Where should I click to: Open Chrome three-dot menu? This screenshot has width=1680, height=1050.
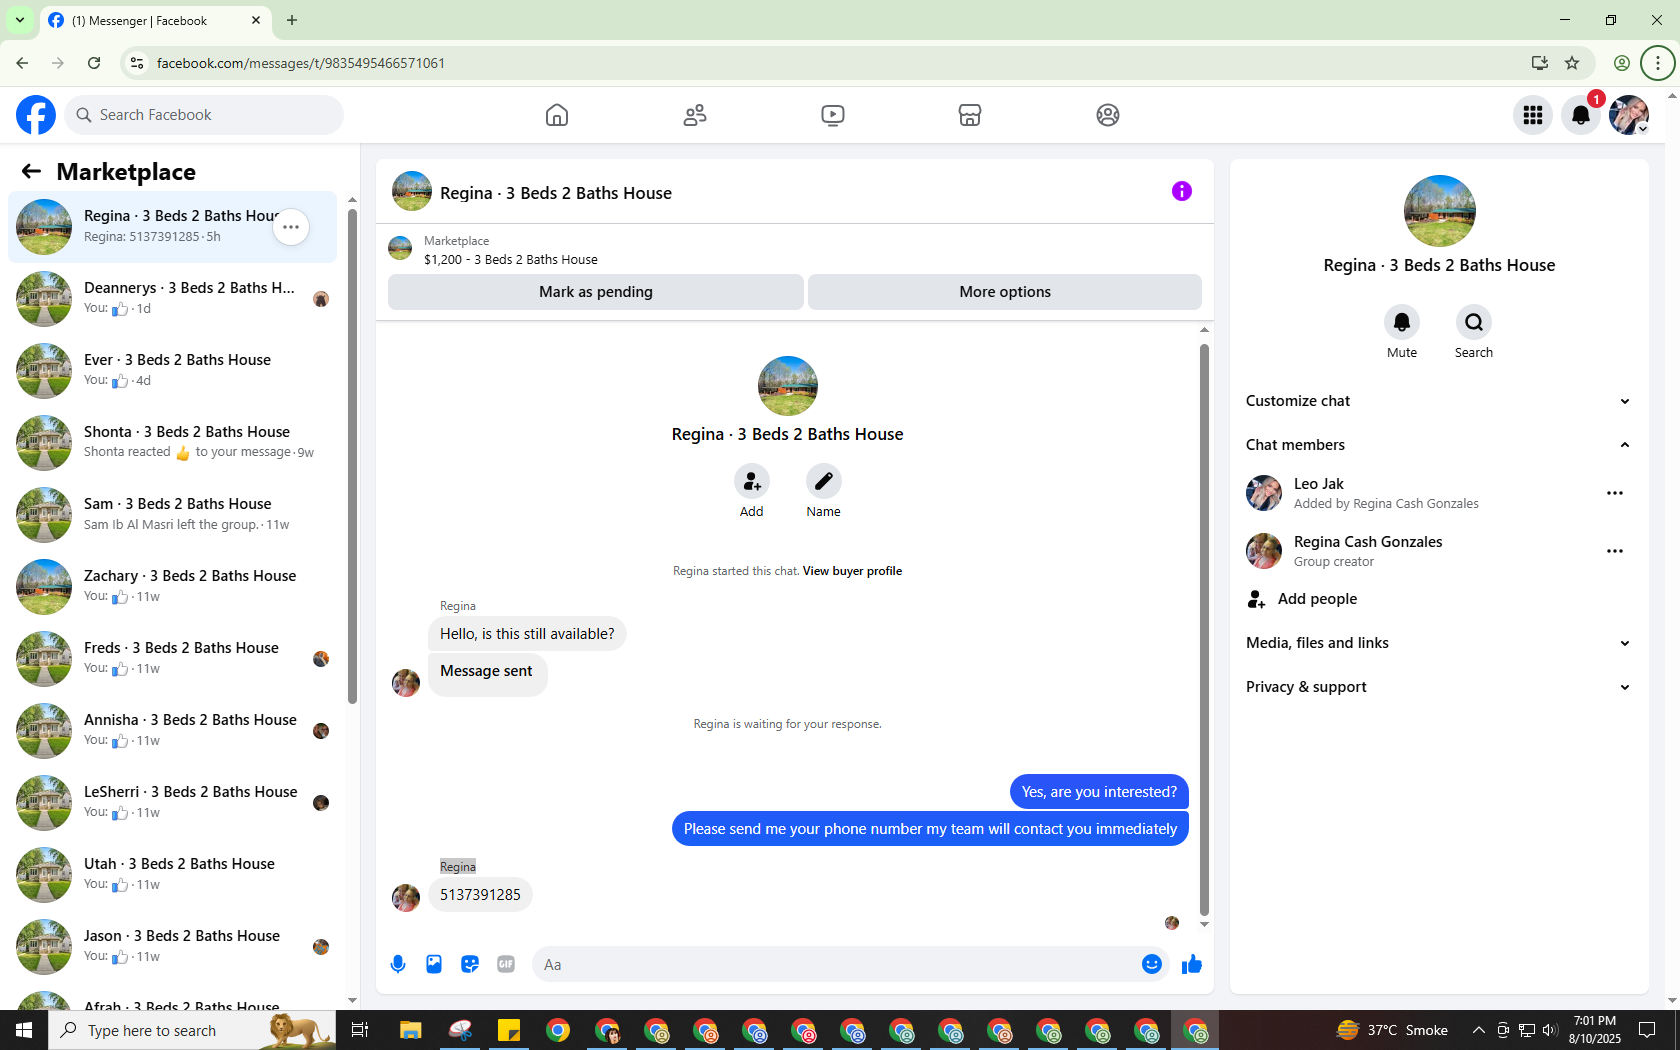(1658, 63)
